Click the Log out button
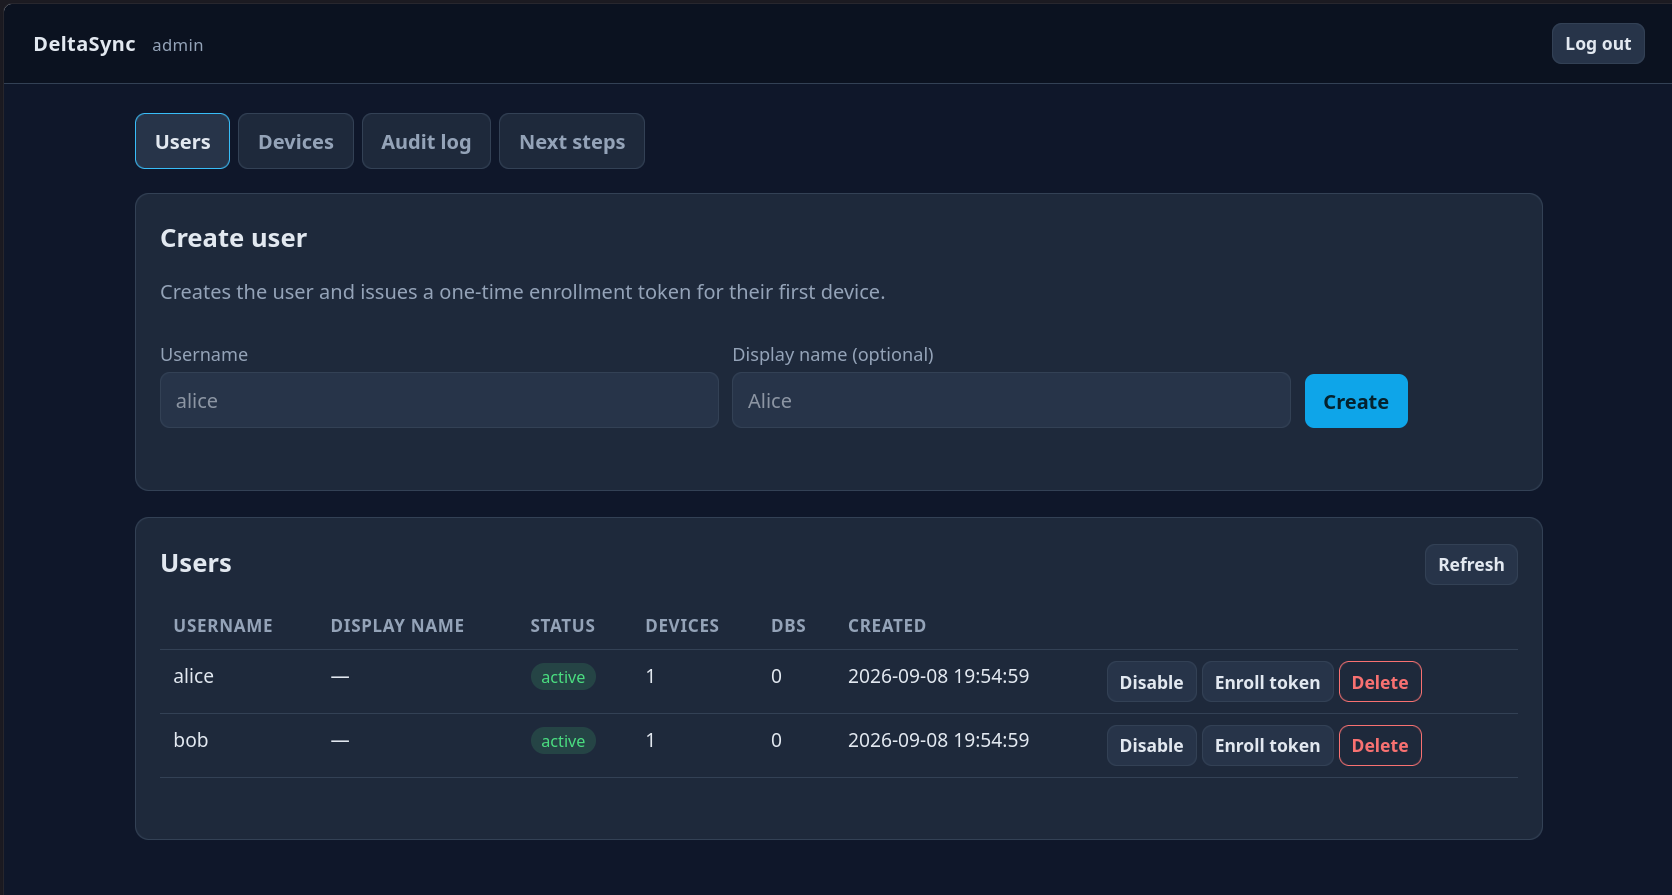1672x895 pixels. [x=1598, y=44]
